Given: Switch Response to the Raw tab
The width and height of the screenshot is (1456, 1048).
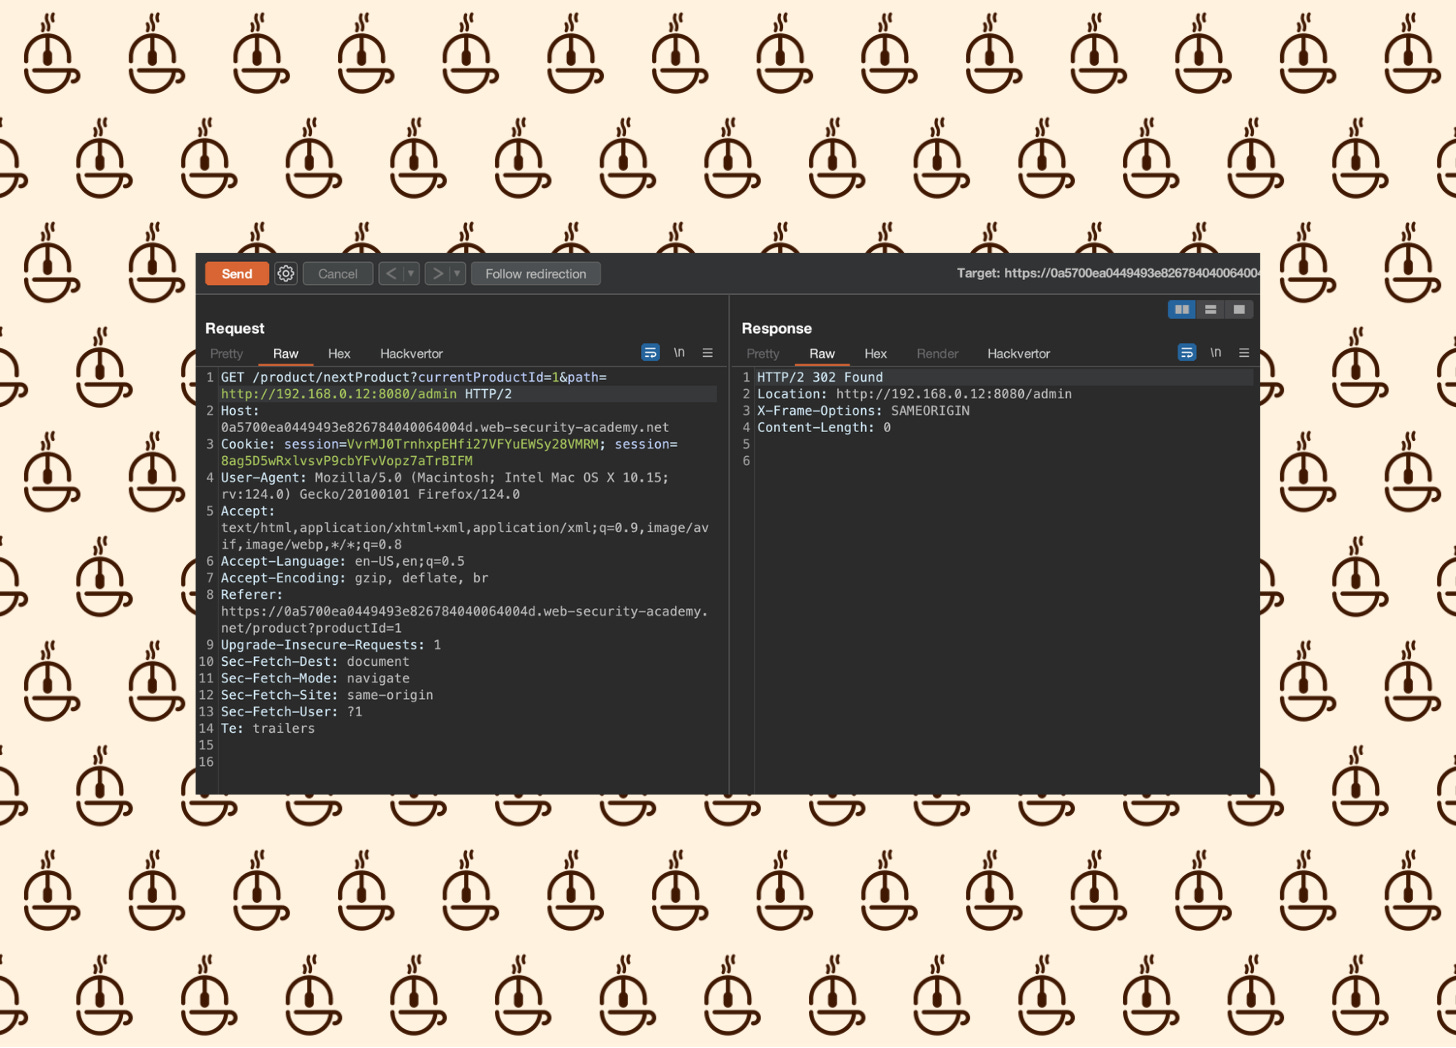Looking at the screenshot, I should 822,354.
